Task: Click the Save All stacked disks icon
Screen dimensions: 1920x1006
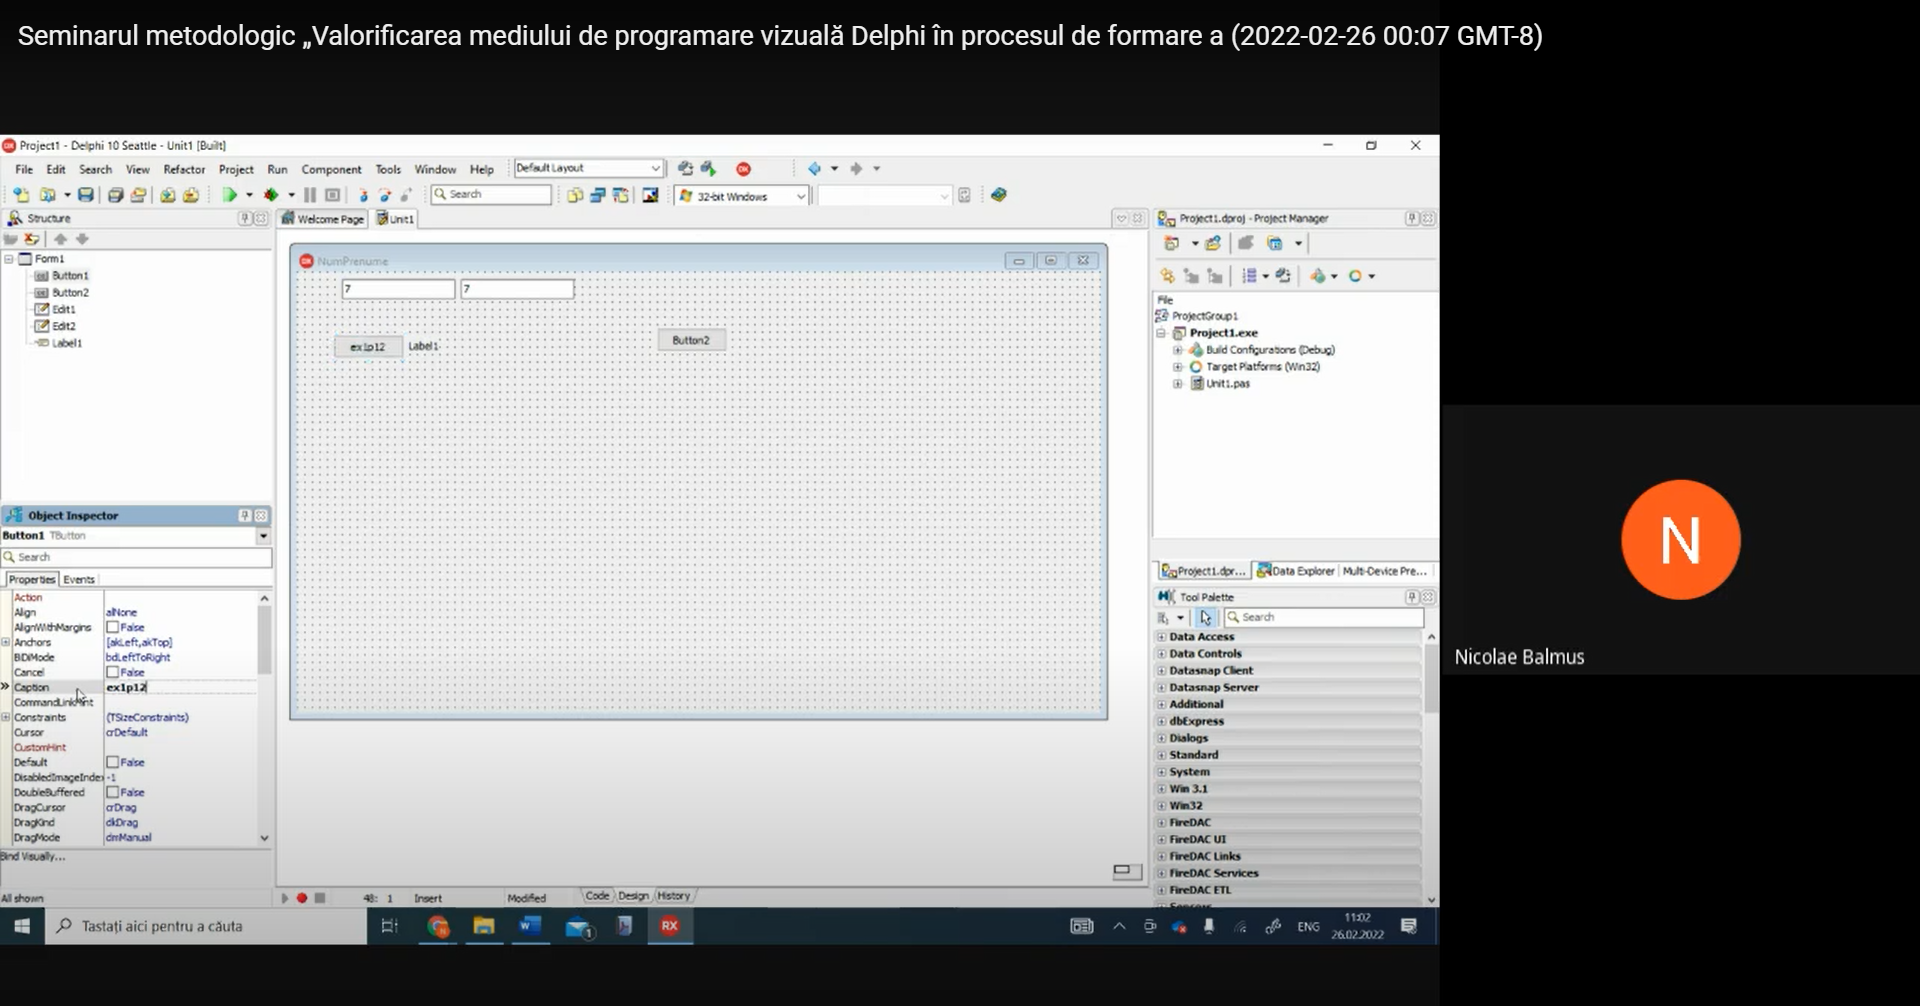Action: point(115,196)
